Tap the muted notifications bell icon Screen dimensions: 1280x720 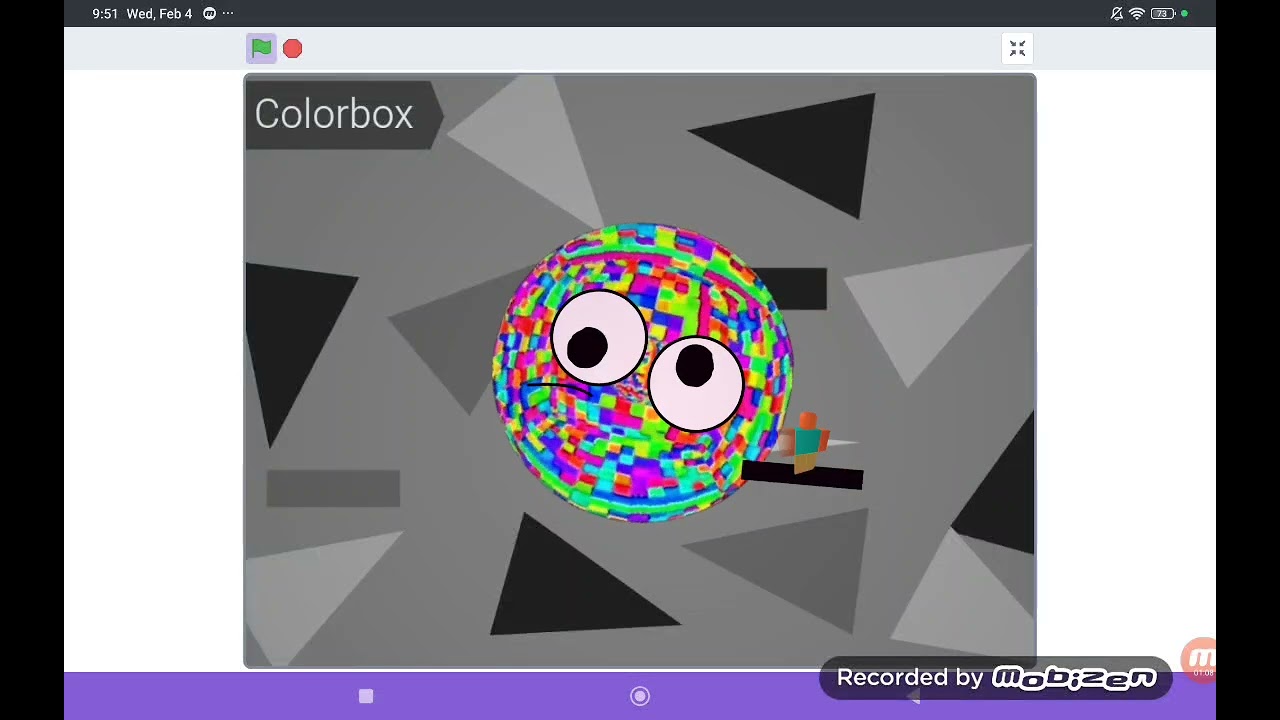(x=1117, y=14)
